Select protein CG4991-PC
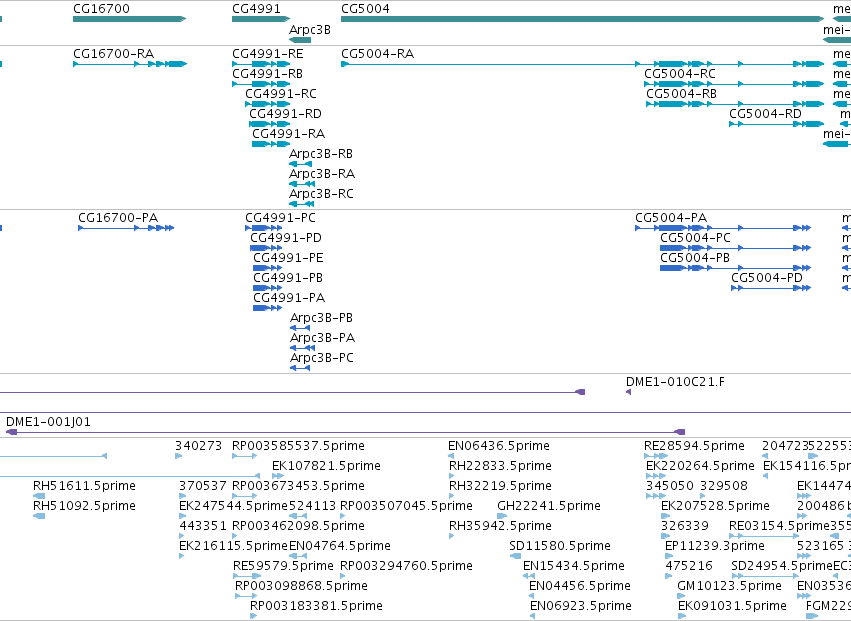This screenshot has width=851, height=621. pos(264,228)
